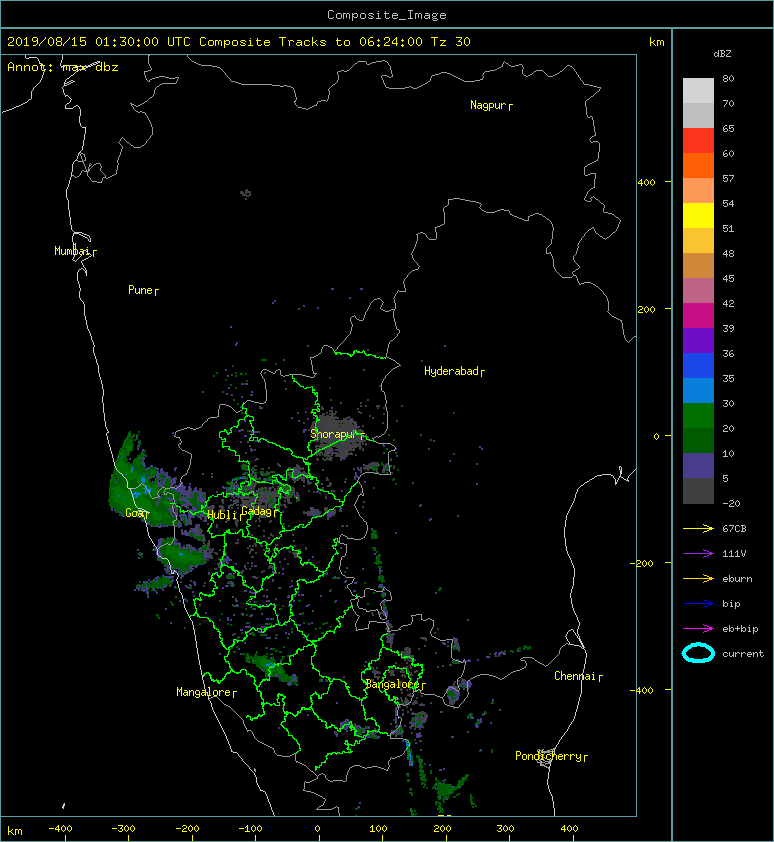Click the Gadag city label
The width and height of the screenshot is (774, 842).
click(257, 511)
